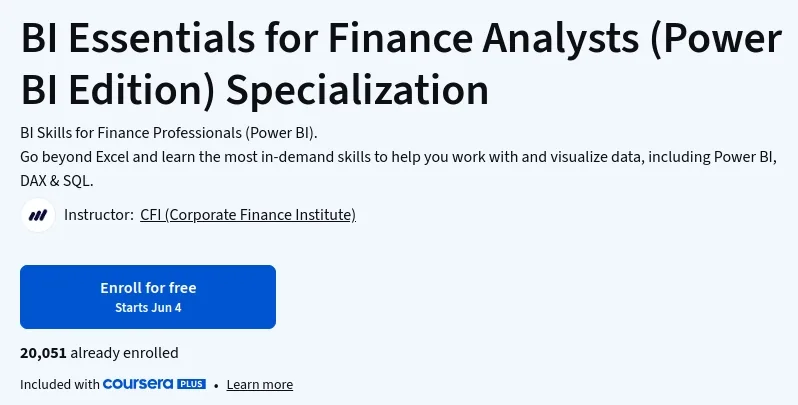Open the Learn more link
This screenshot has width=798, height=405.
tap(260, 385)
